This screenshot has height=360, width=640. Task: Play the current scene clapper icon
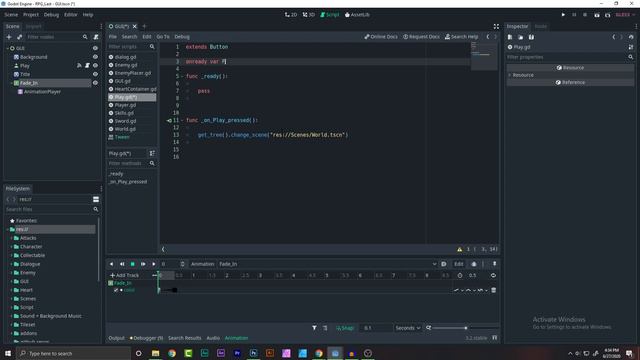click(x=597, y=15)
